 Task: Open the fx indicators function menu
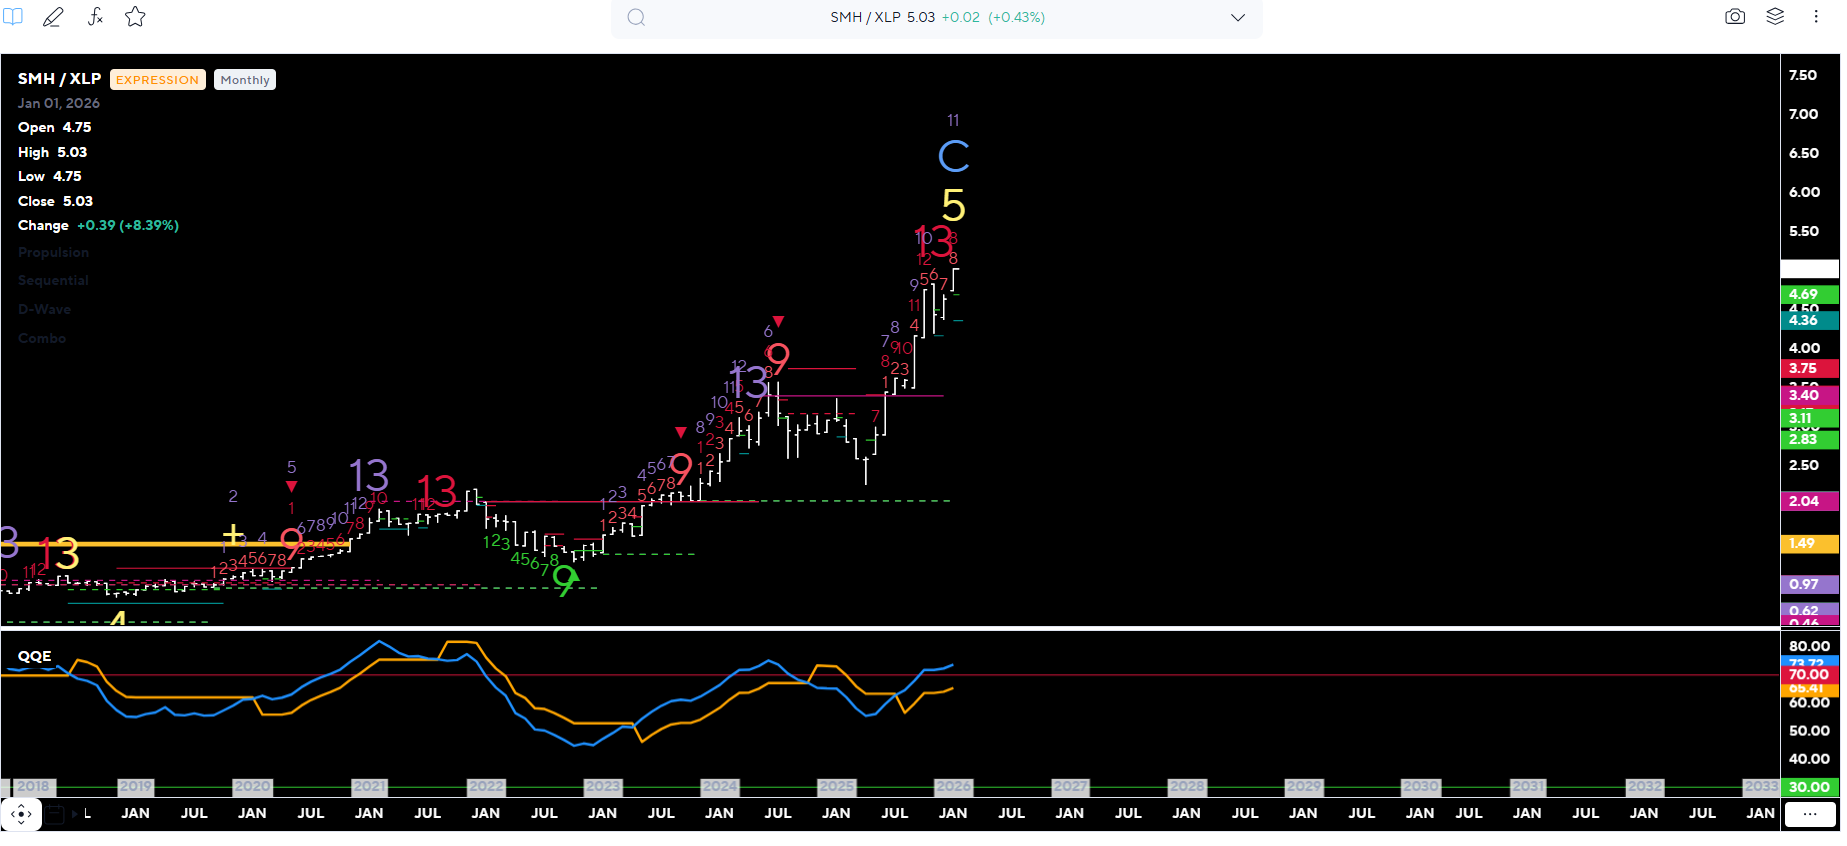coord(95,17)
